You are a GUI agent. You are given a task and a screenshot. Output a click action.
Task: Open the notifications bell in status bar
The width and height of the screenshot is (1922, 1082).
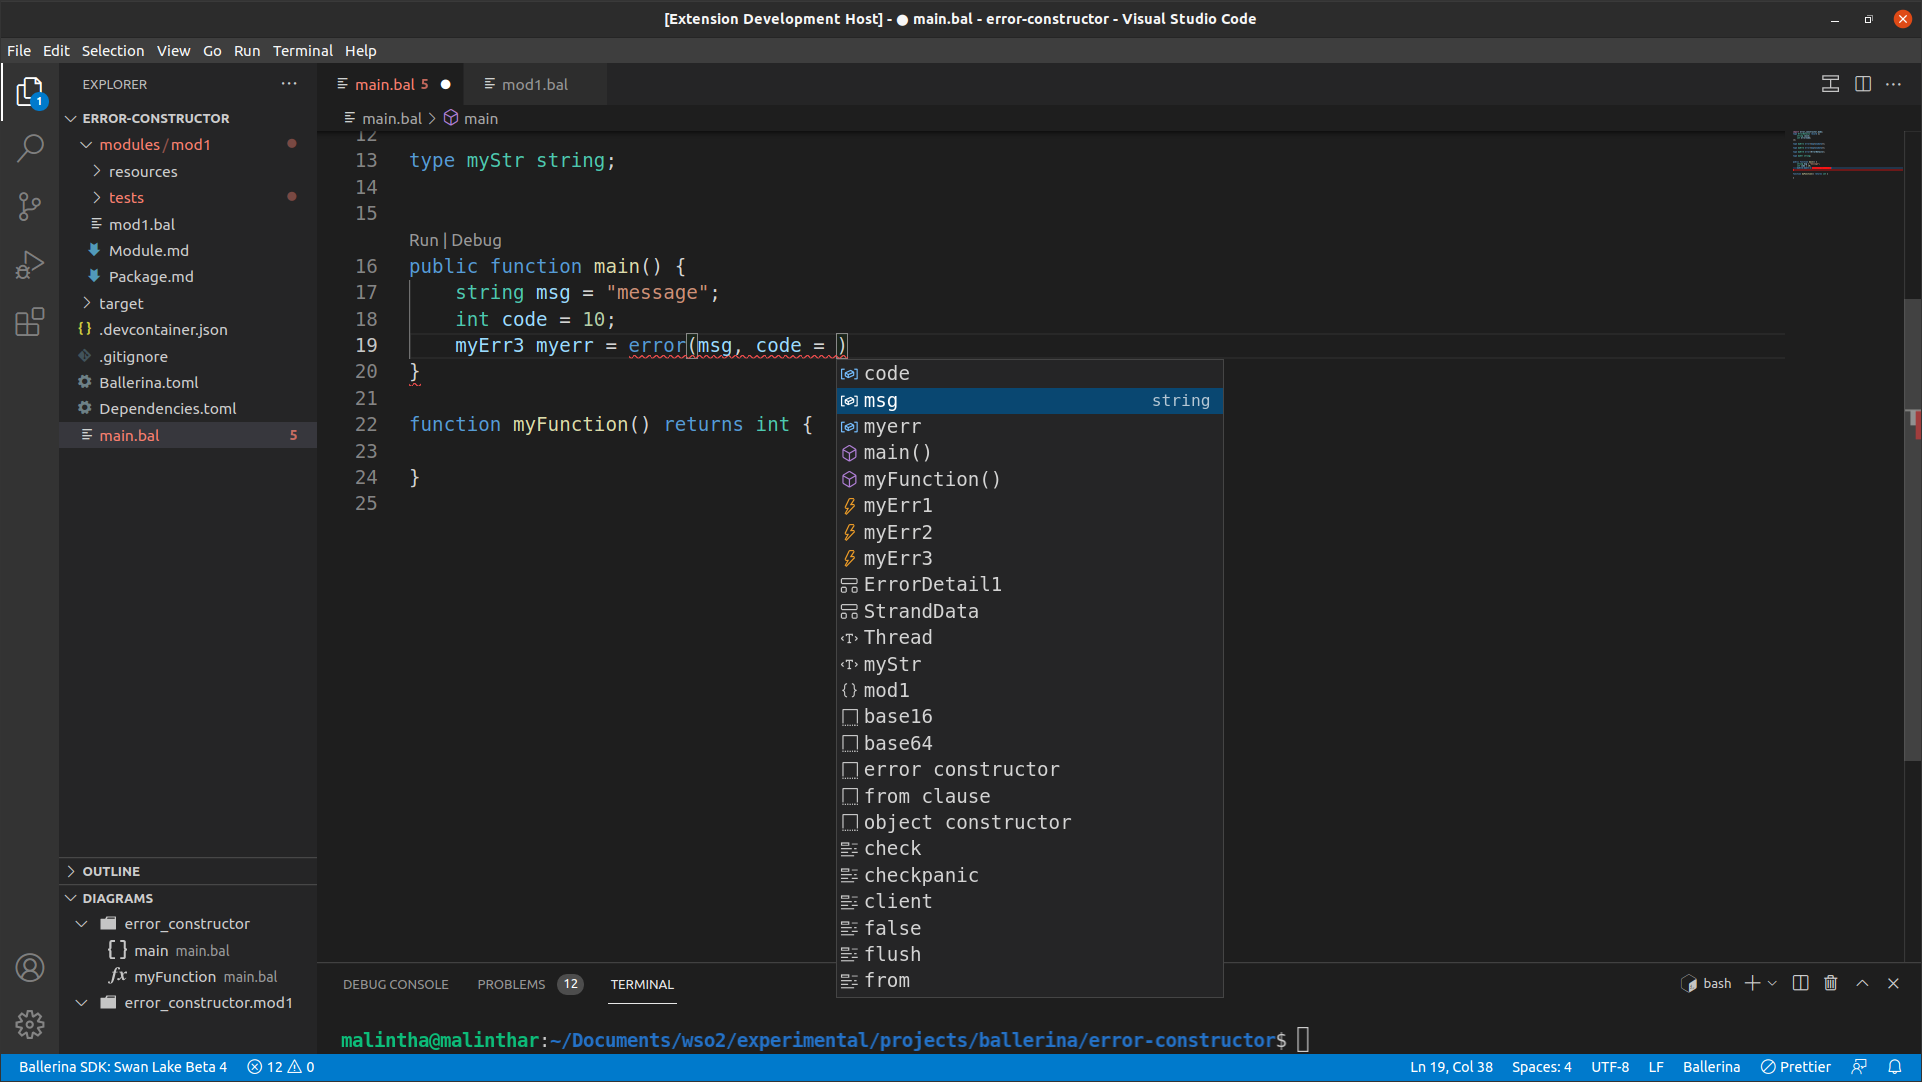(x=1894, y=1067)
